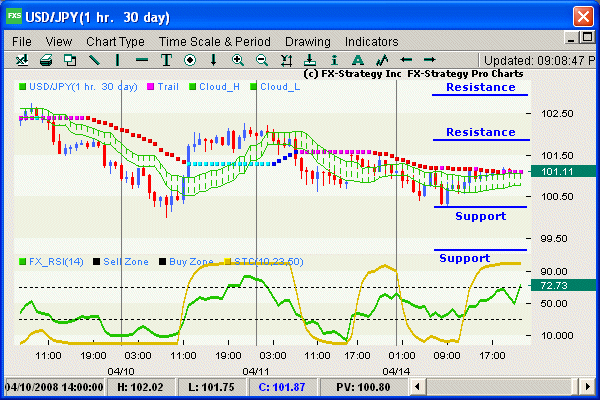Viewport: 600px width, 400px height.
Task: Click the 72.73 RSI value tag
Action: 562,285
